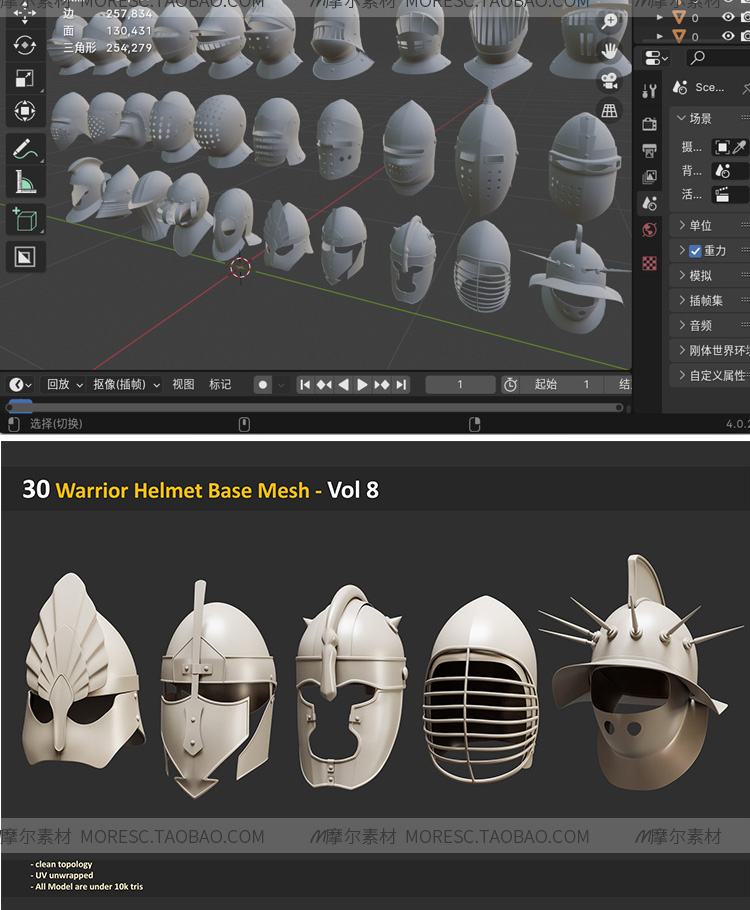Image resolution: width=750 pixels, height=910 pixels.
Task: Click the current frame field showing 1
Action: [460, 384]
